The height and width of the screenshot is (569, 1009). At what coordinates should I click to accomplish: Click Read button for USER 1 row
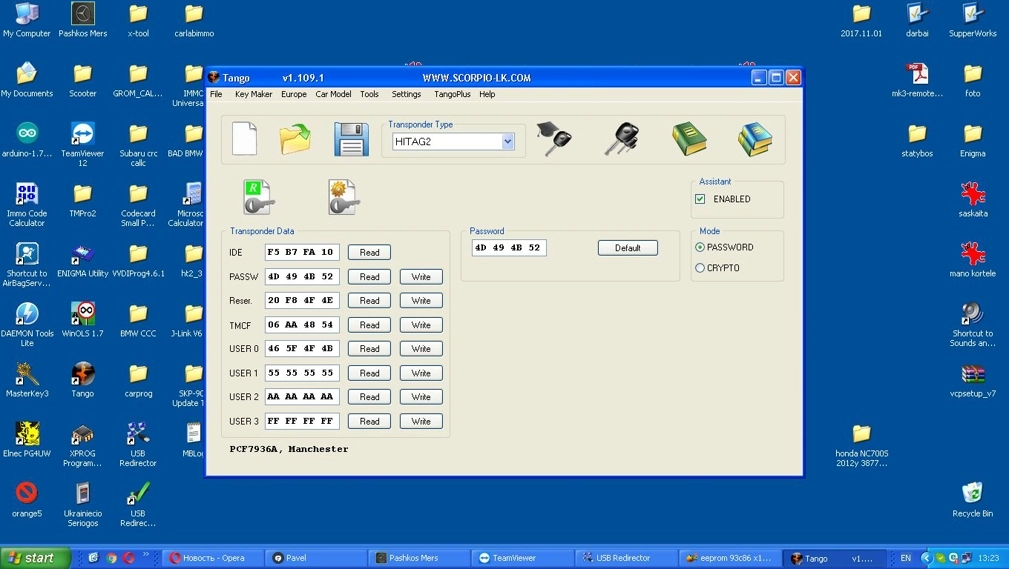tap(369, 373)
